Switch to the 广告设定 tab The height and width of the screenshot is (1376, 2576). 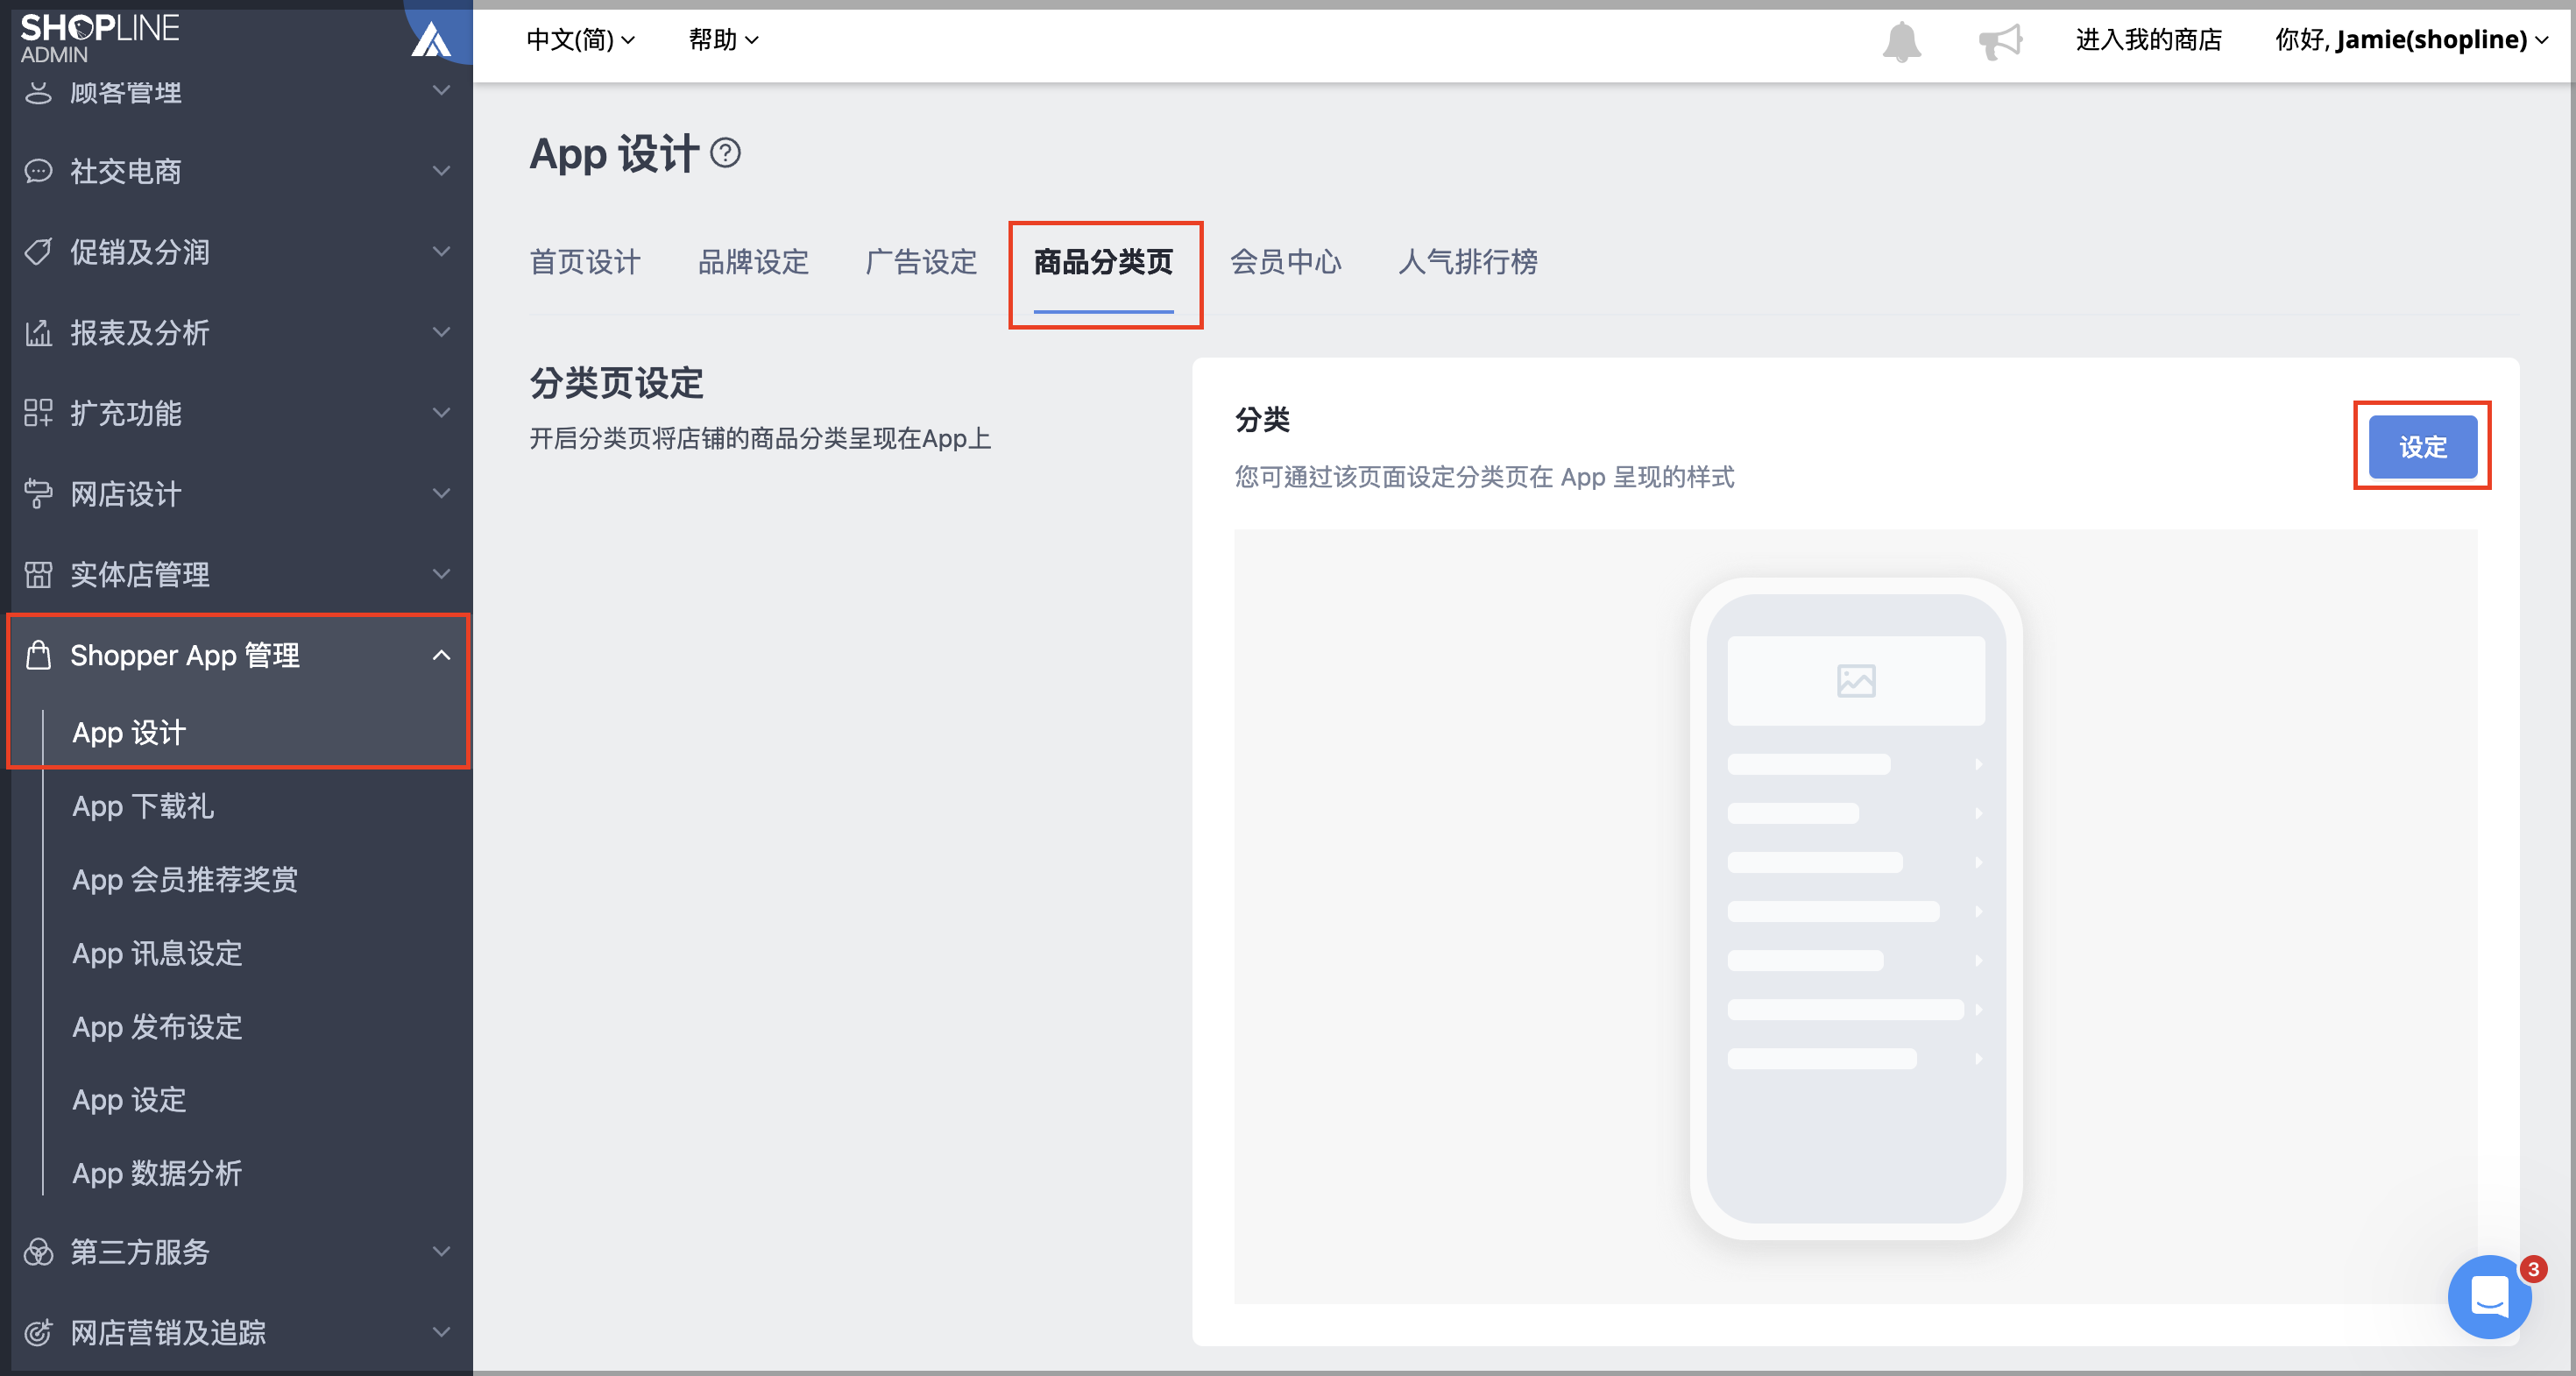click(x=921, y=262)
